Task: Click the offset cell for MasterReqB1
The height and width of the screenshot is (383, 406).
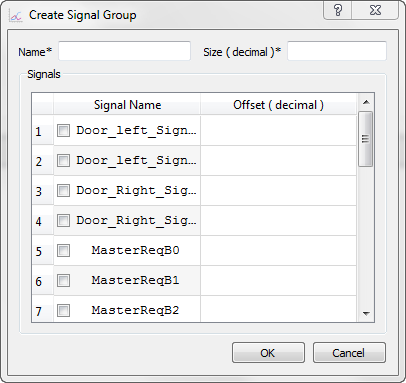Action: [x=278, y=280]
